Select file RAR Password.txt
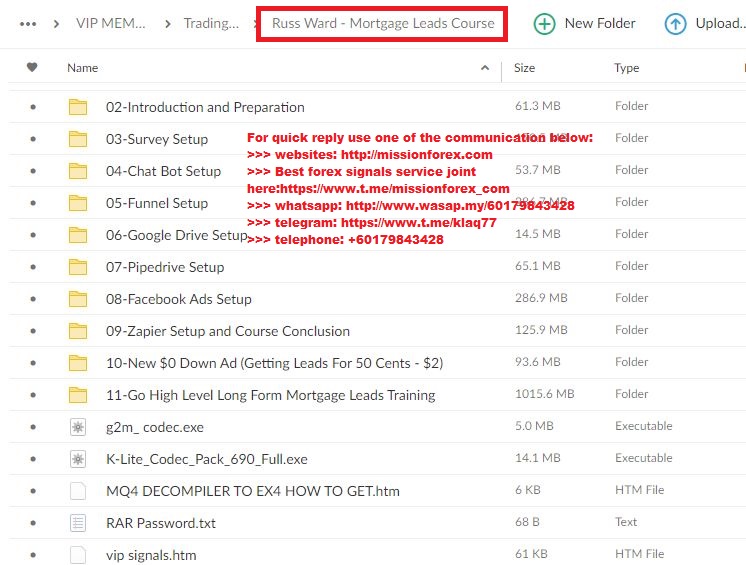Screen dimensions: 746x565 tap(161, 523)
